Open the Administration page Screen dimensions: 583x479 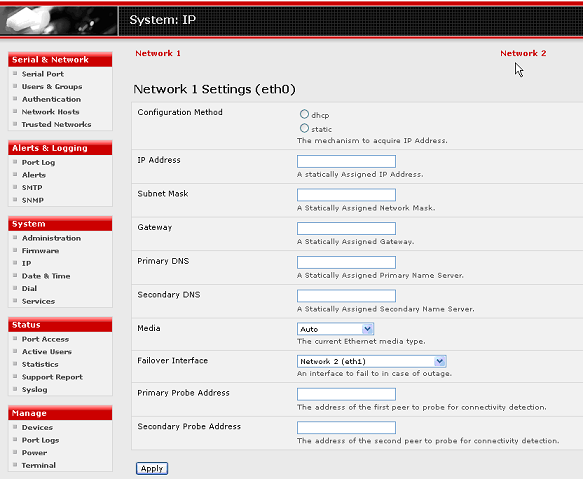[51, 238]
